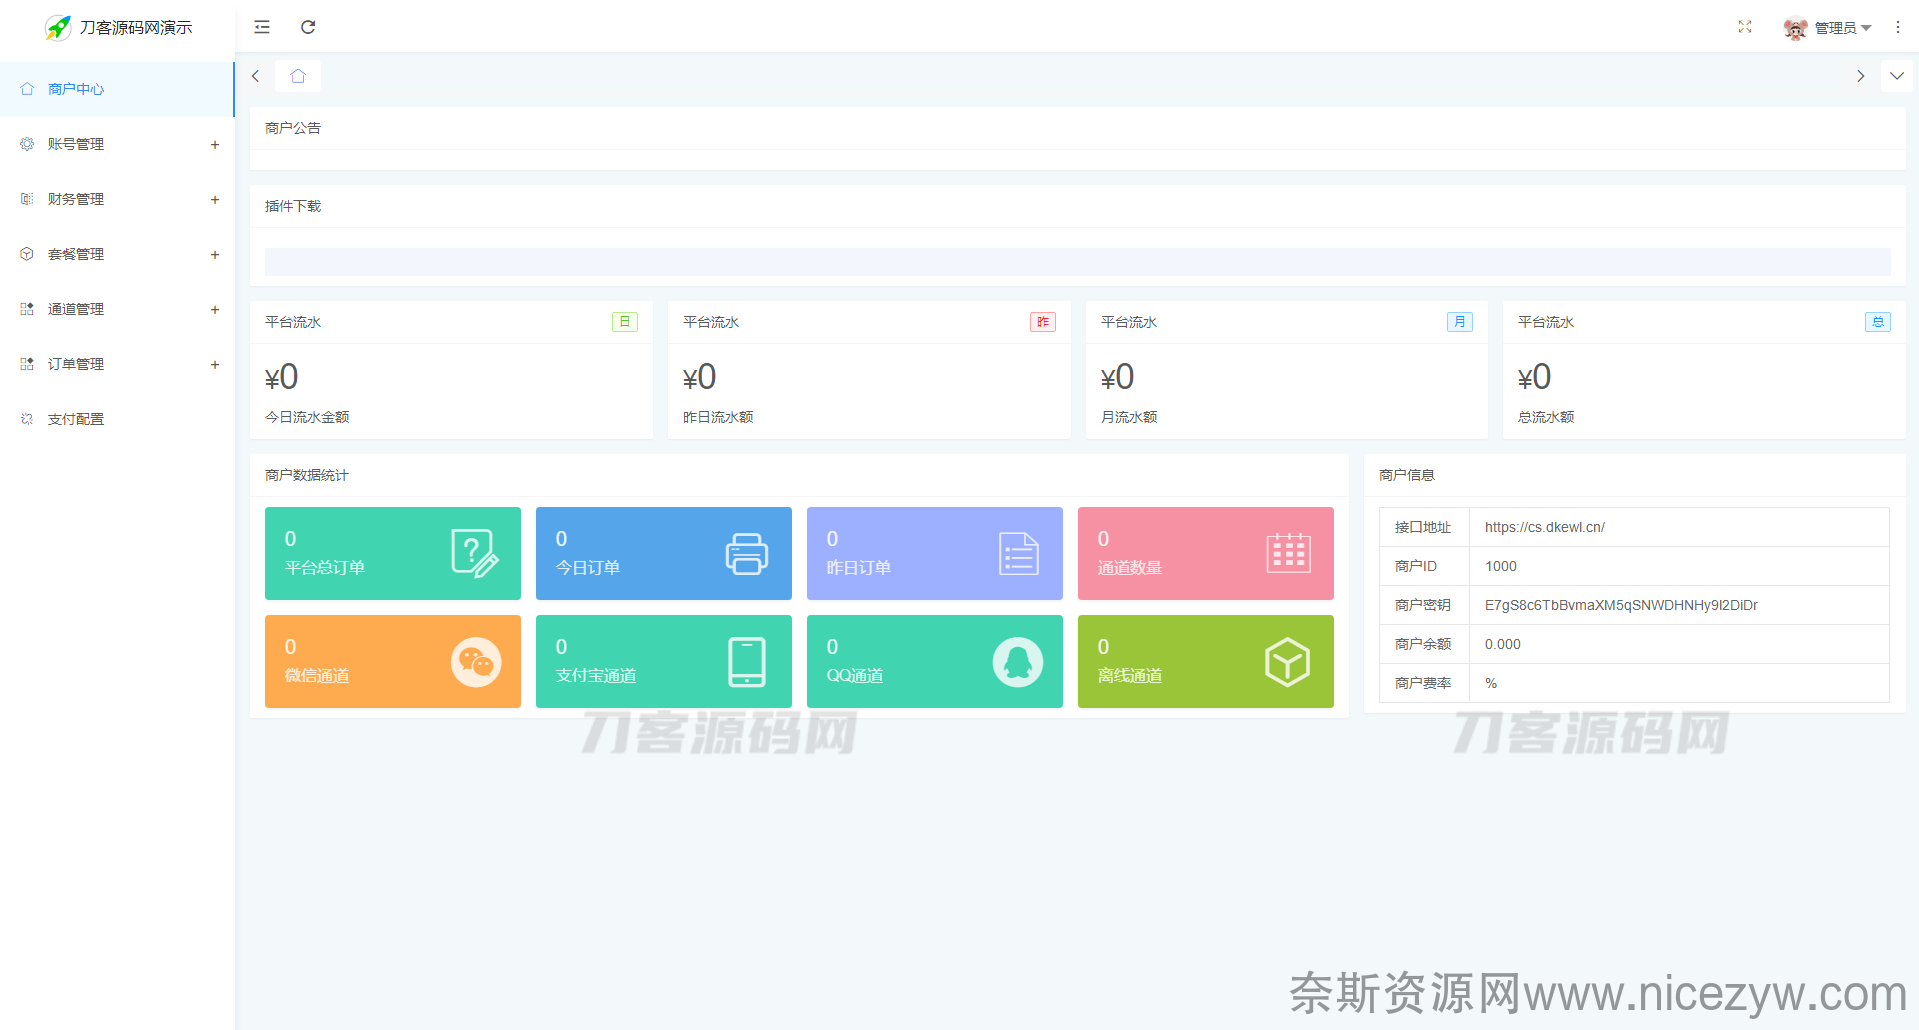Click the icon beside 订单管理
Screen dimensions: 1919x1030
[27, 364]
